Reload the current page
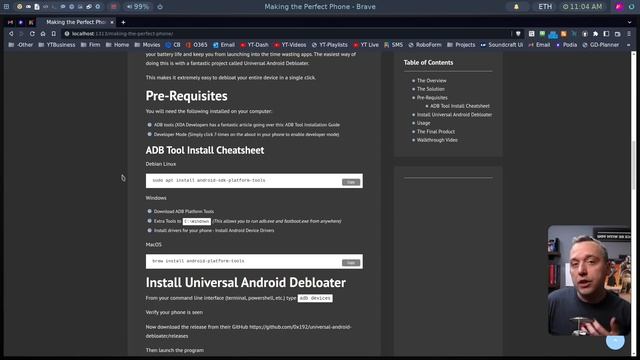This screenshot has height=360, width=640. coord(32,34)
